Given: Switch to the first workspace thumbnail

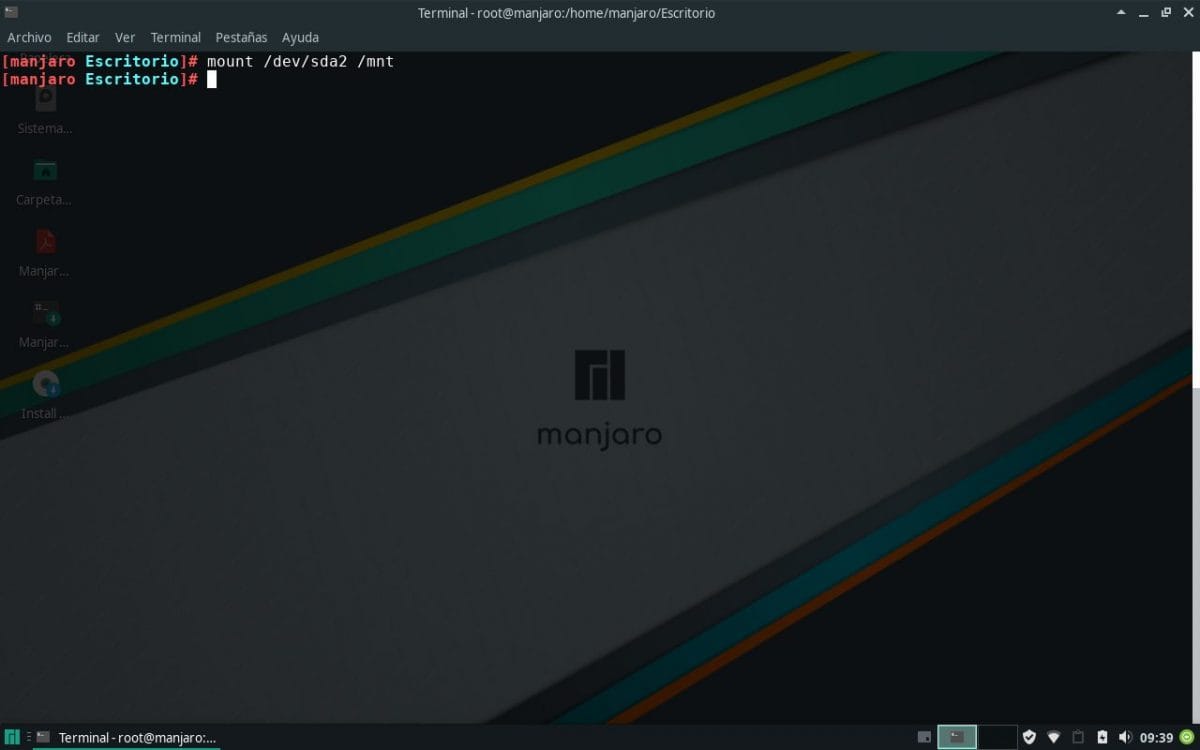Looking at the screenshot, I should (x=957, y=738).
